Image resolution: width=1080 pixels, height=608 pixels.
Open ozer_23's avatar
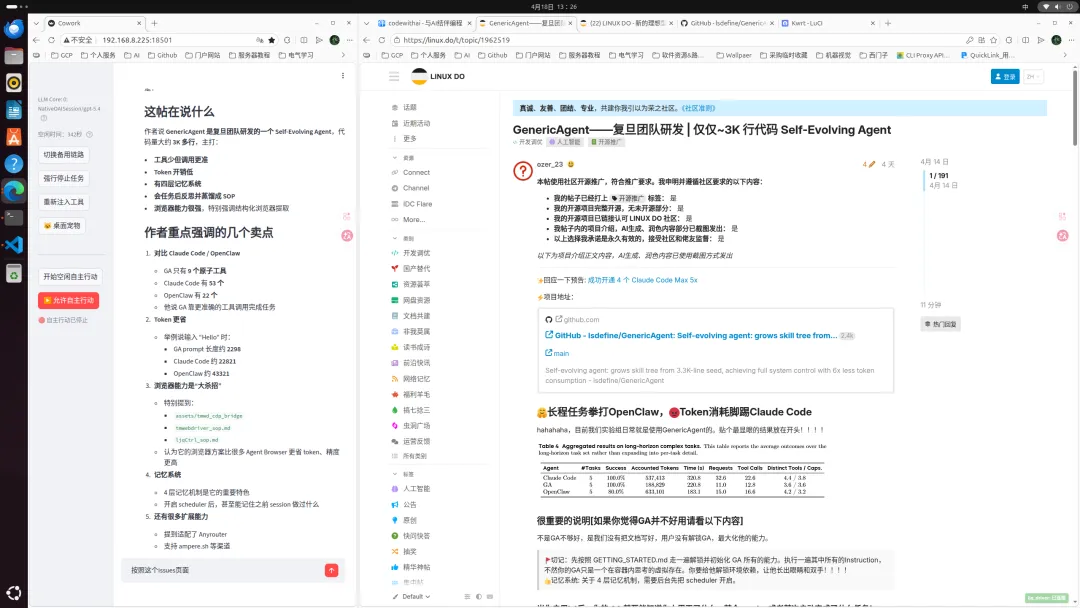[523, 171]
